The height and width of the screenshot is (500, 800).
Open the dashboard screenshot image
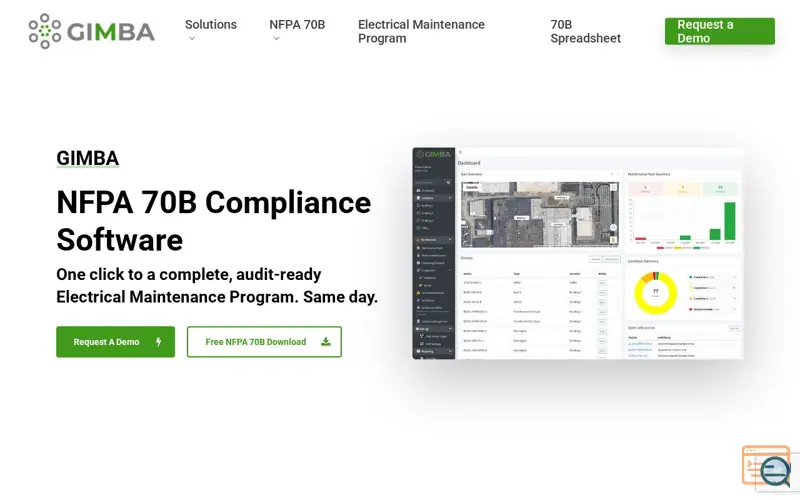click(578, 254)
